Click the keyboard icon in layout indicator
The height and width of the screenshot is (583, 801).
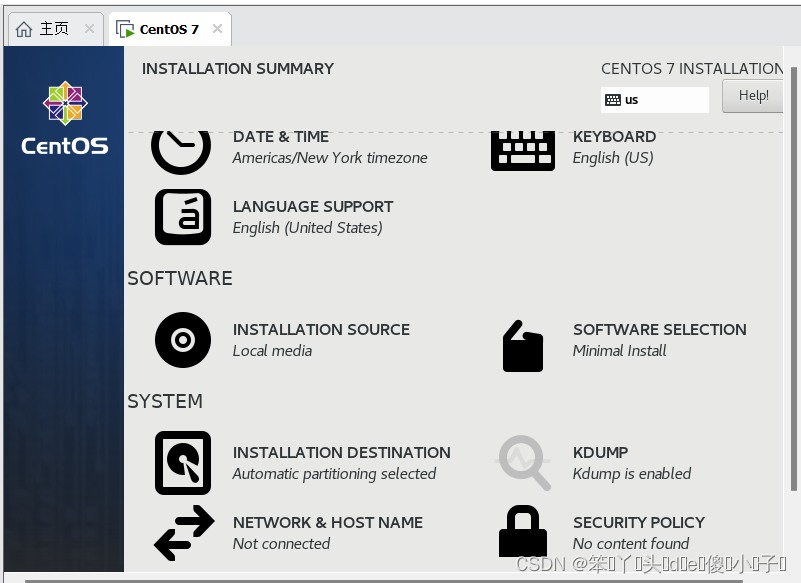click(612, 100)
